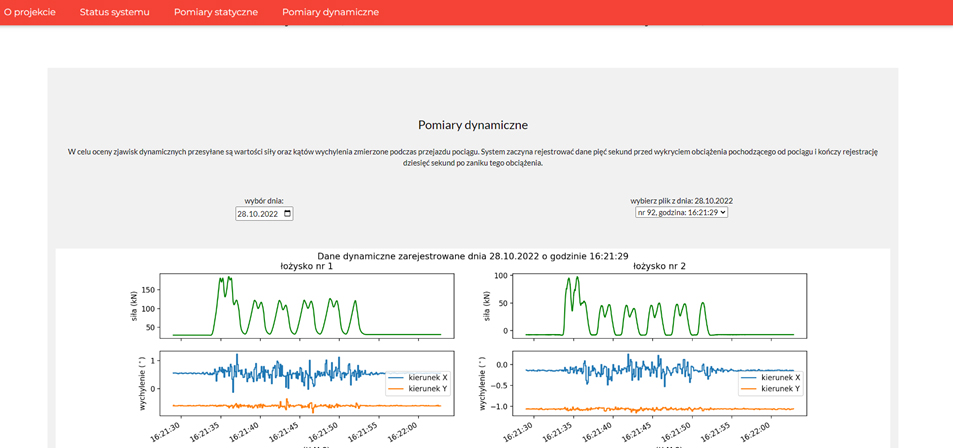Open the calendar picker icon in date field
Image resolution: width=953 pixels, height=448 pixels.
pyautogui.click(x=287, y=214)
